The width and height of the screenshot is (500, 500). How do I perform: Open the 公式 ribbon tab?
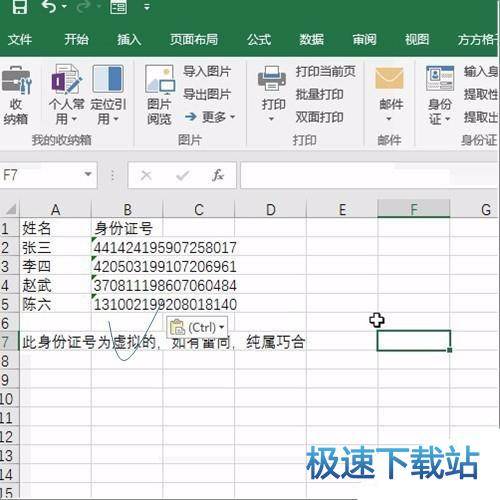259,40
